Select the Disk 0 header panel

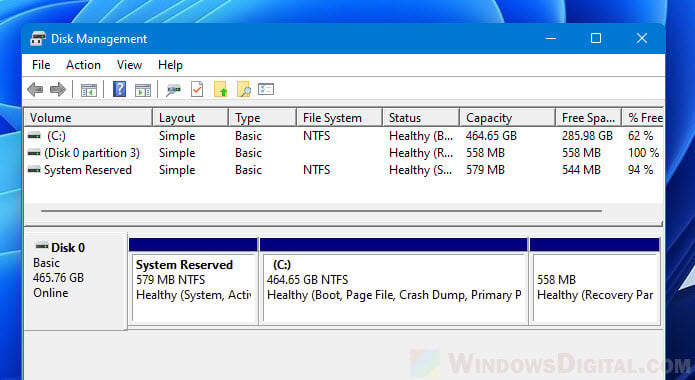[75, 281]
